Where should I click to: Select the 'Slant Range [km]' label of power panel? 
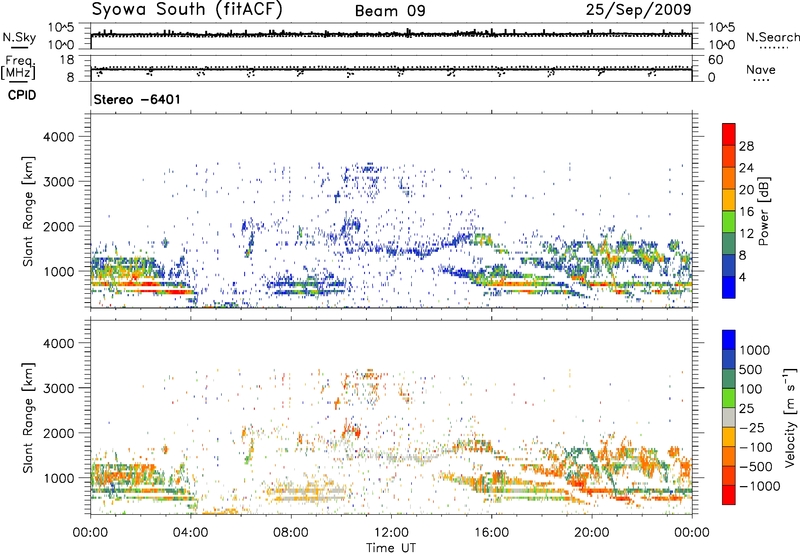(28, 211)
